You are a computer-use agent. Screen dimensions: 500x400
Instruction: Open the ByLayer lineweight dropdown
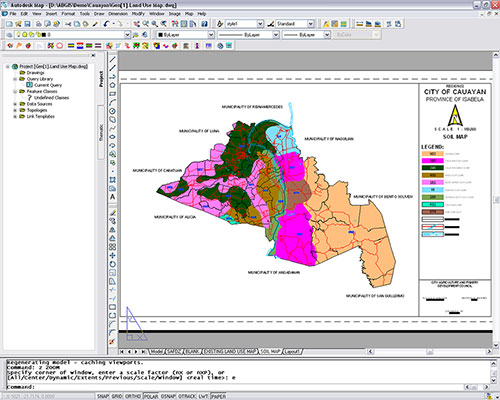tap(327, 35)
